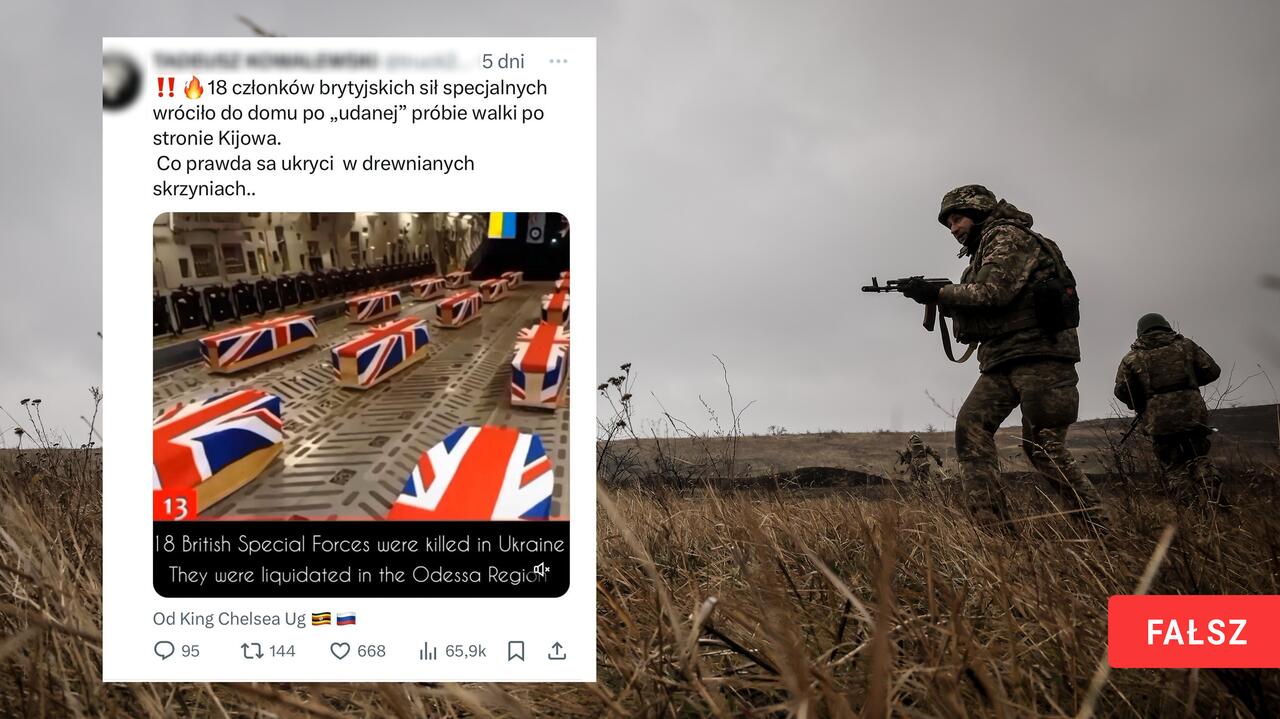Click the retweet arrows icon

pyautogui.click(x=252, y=651)
